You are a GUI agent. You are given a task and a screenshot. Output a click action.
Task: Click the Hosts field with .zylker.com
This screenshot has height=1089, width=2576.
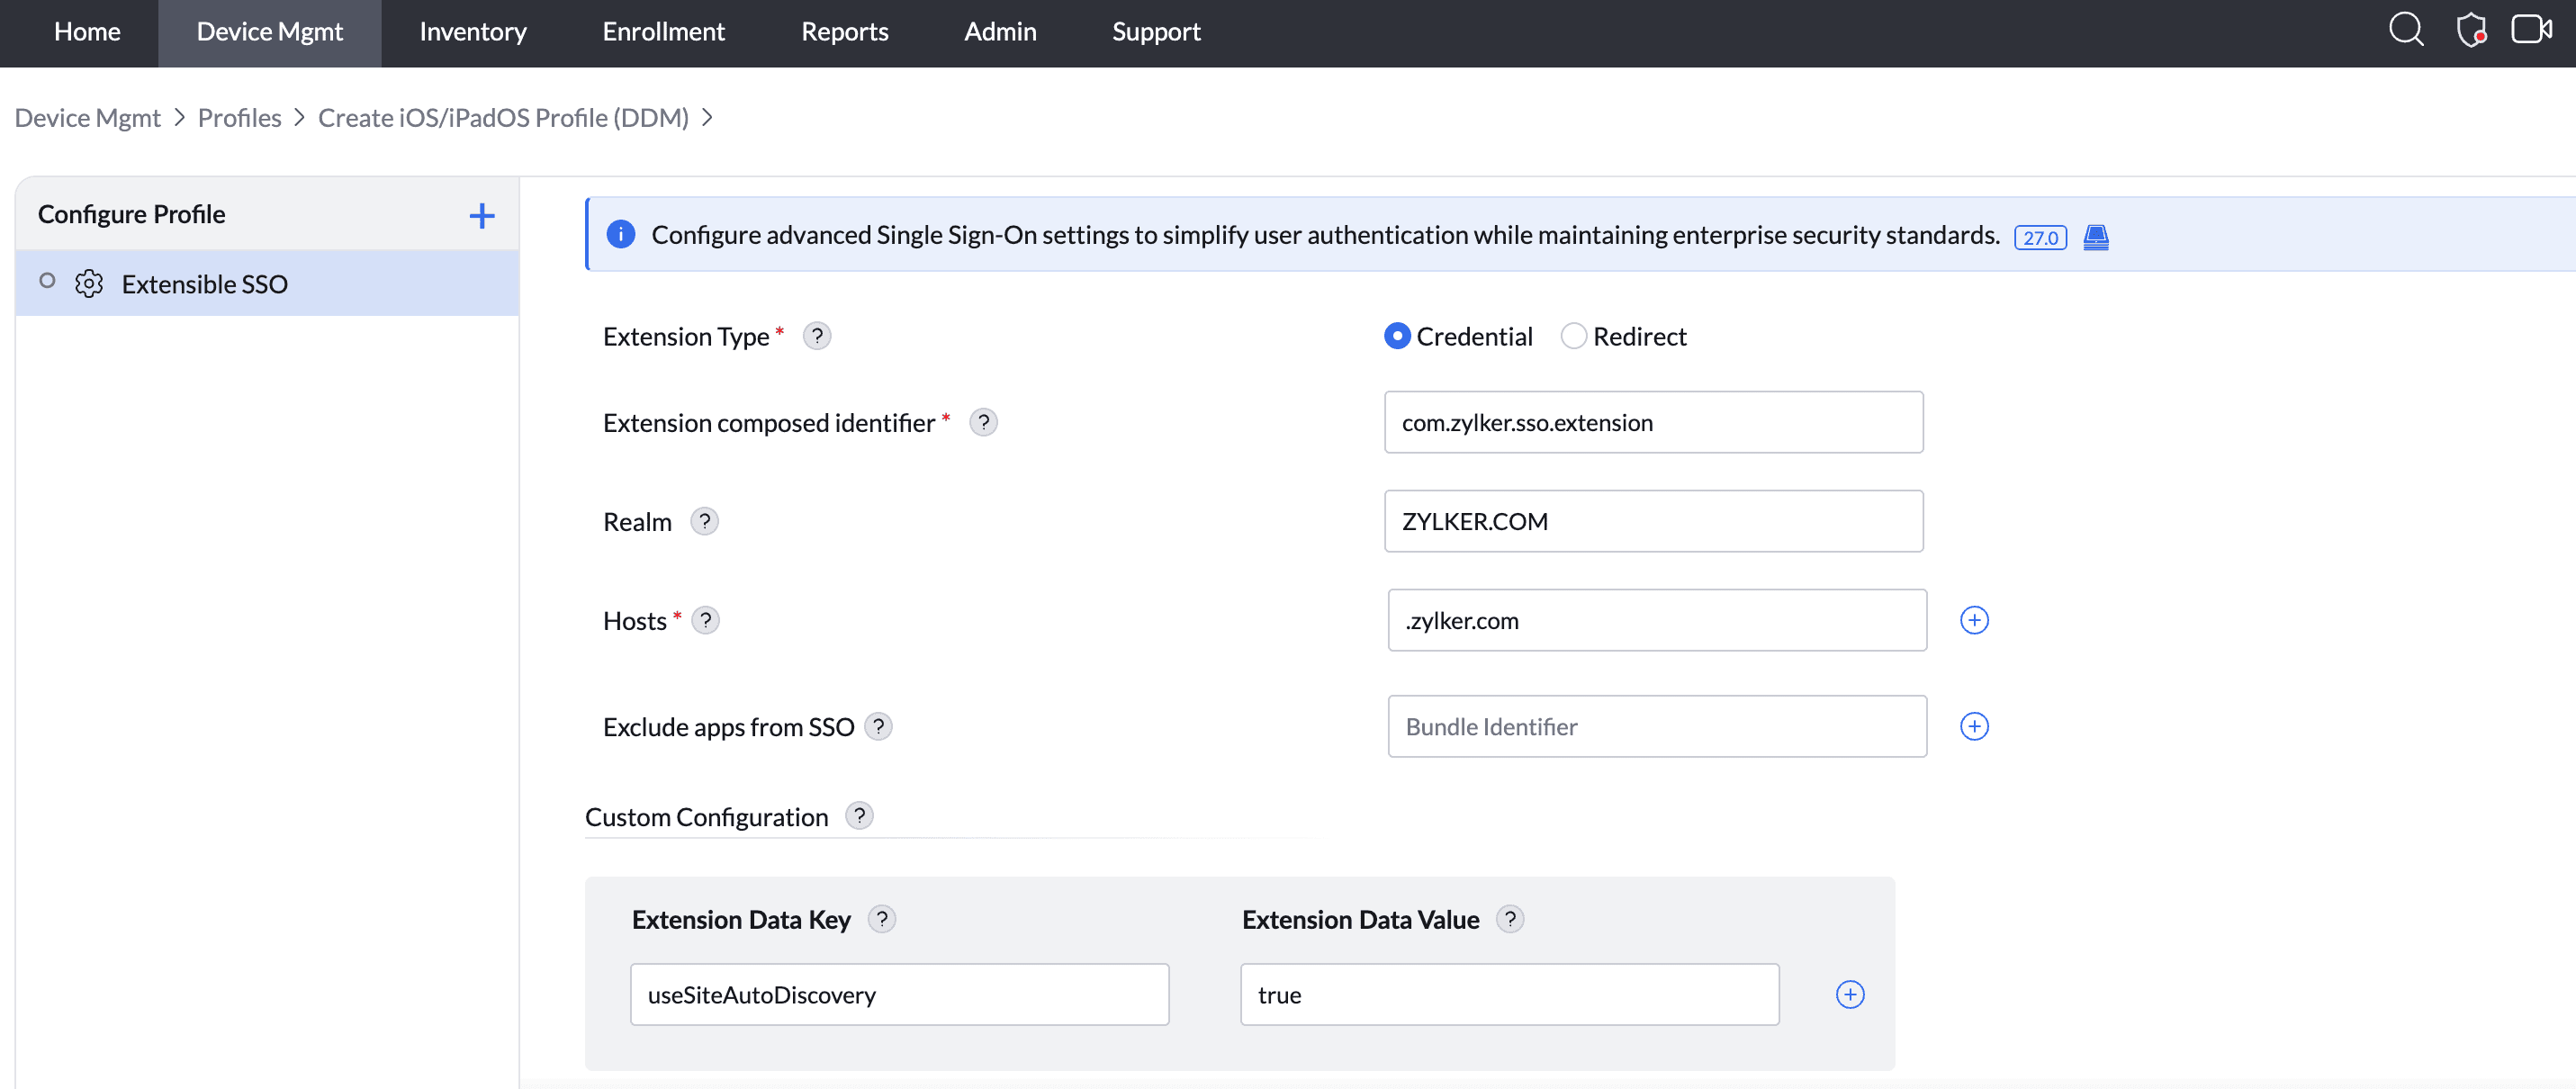coord(1657,620)
